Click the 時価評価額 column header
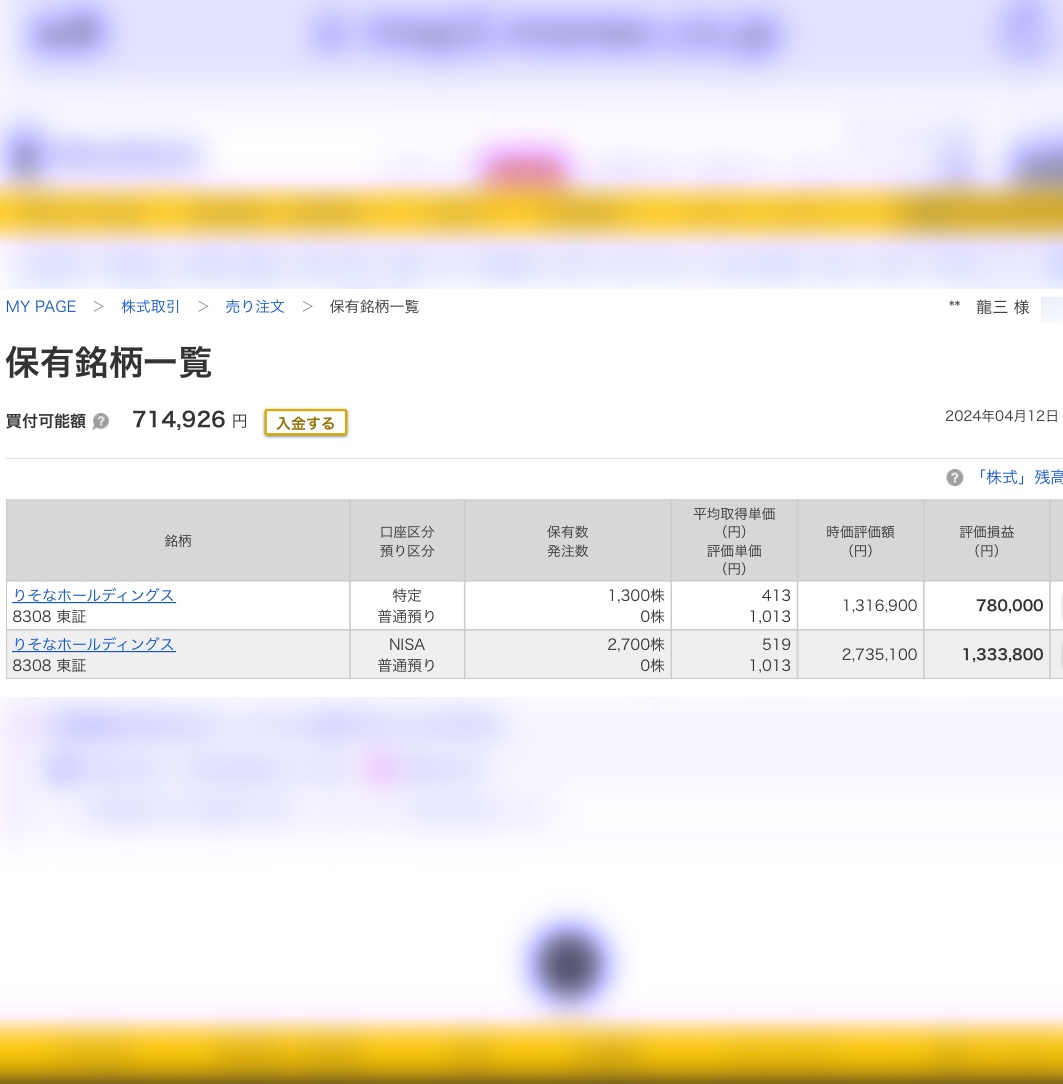This screenshot has width=1063, height=1084. pos(860,541)
